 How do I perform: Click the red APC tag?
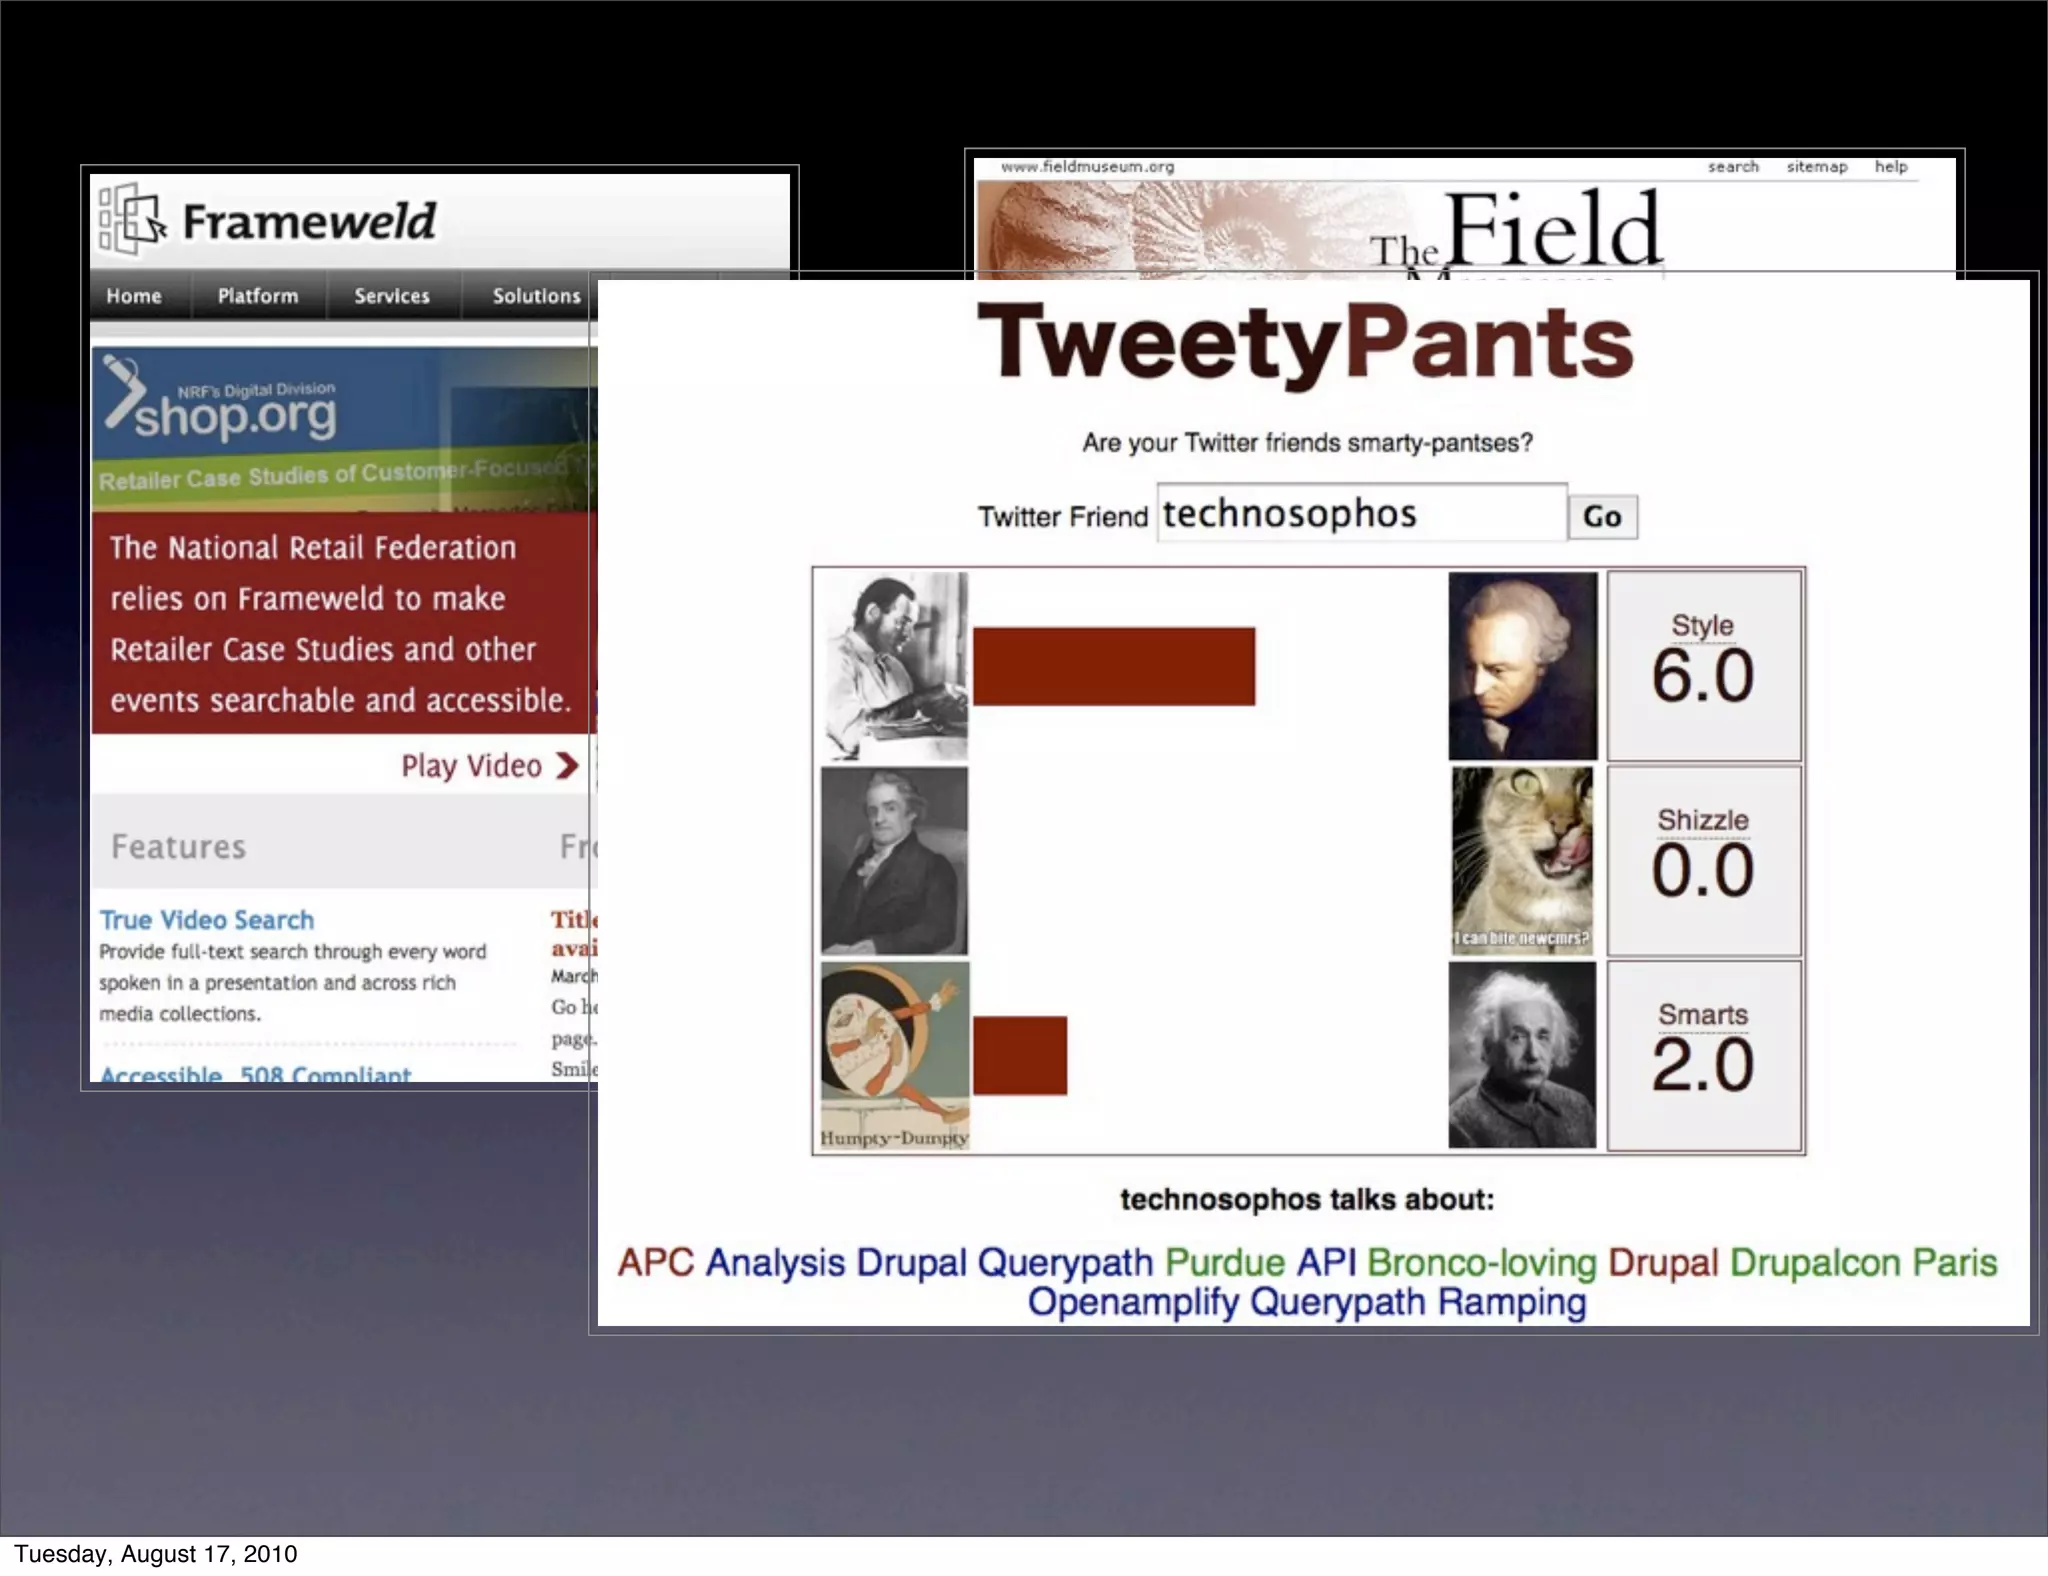coord(655,1262)
